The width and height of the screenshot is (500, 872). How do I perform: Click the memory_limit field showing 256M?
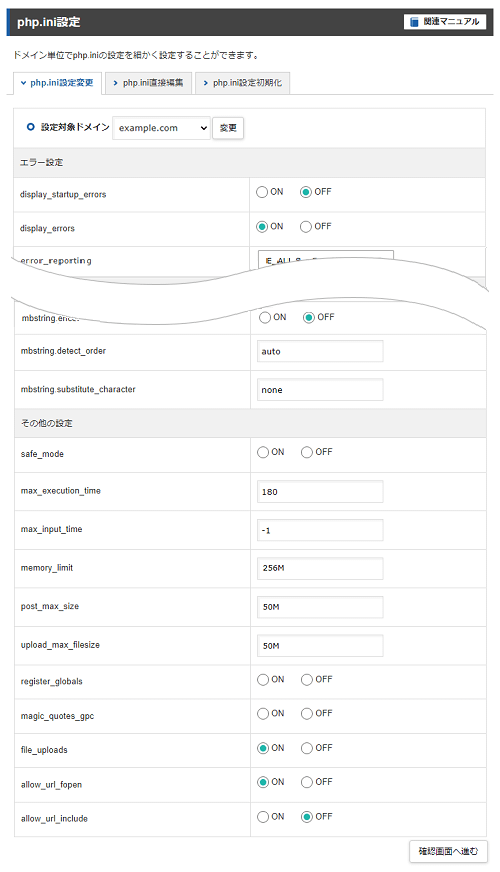[320, 568]
